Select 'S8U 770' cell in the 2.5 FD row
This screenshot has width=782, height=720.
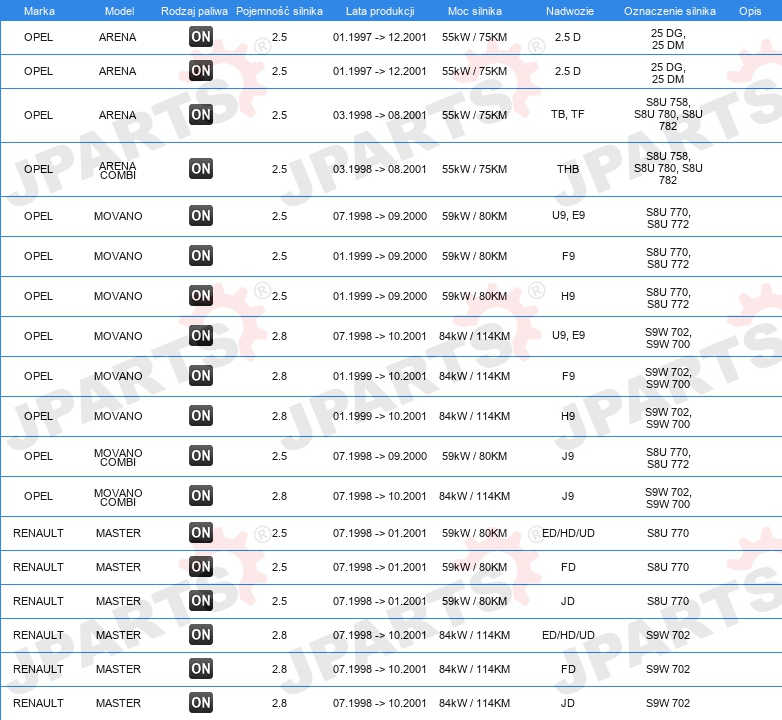click(668, 567)
